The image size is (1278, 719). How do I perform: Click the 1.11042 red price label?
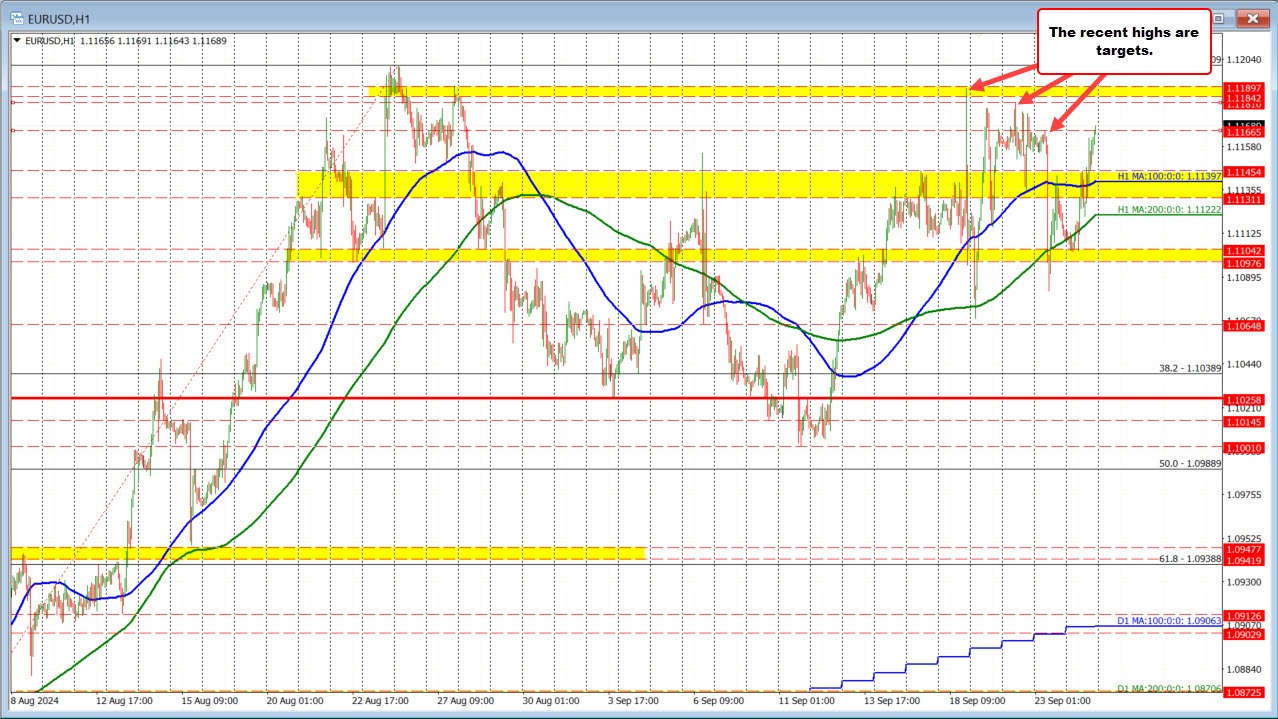point(1243,250)
